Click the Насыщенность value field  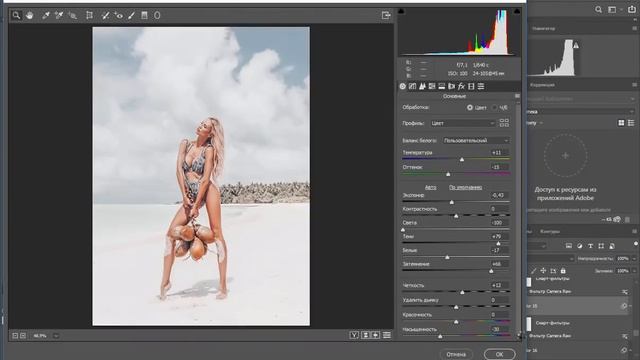(x=499, y=329)
